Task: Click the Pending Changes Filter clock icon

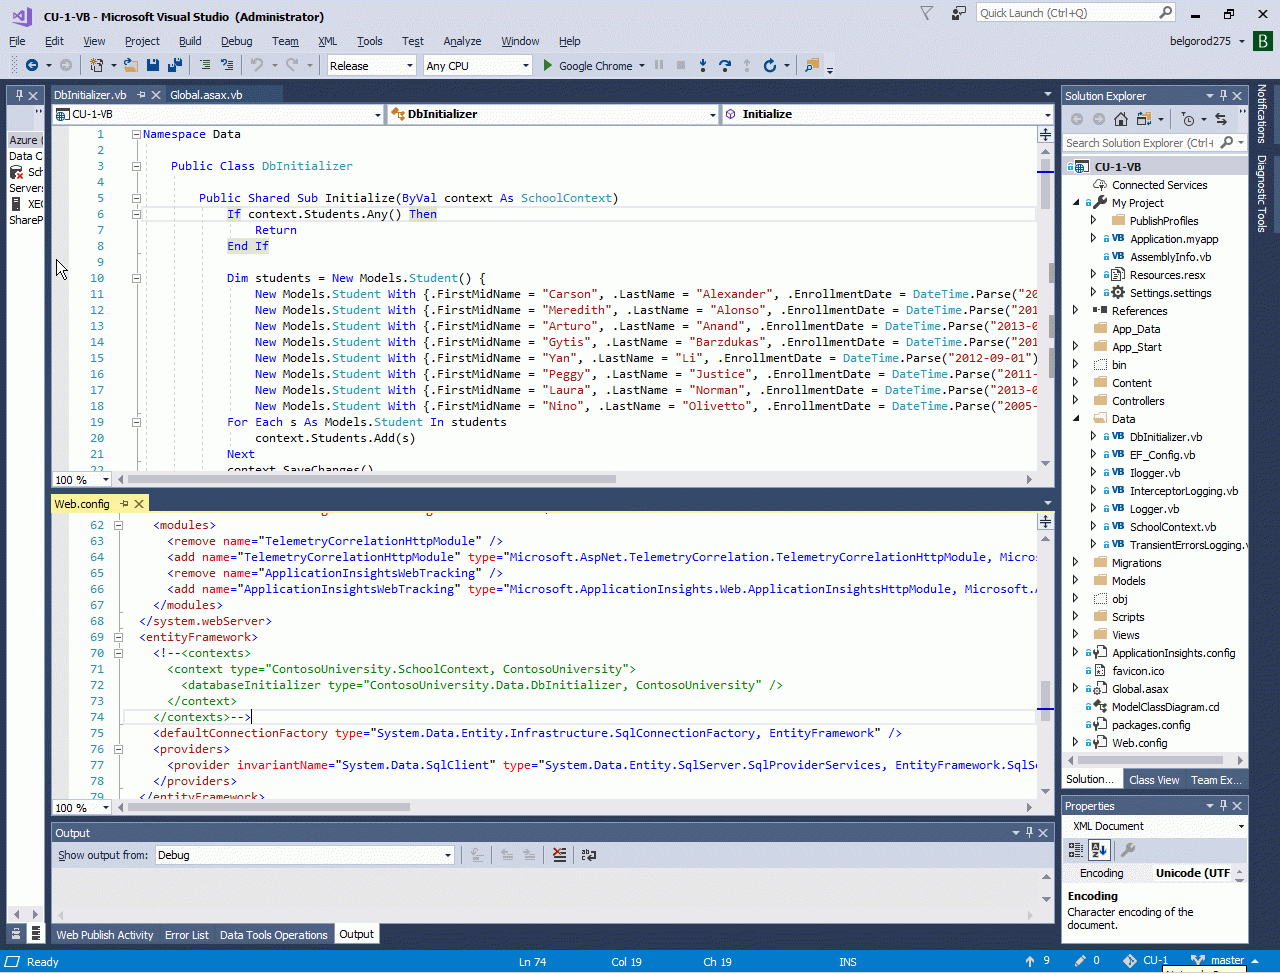Action: 1188,119
